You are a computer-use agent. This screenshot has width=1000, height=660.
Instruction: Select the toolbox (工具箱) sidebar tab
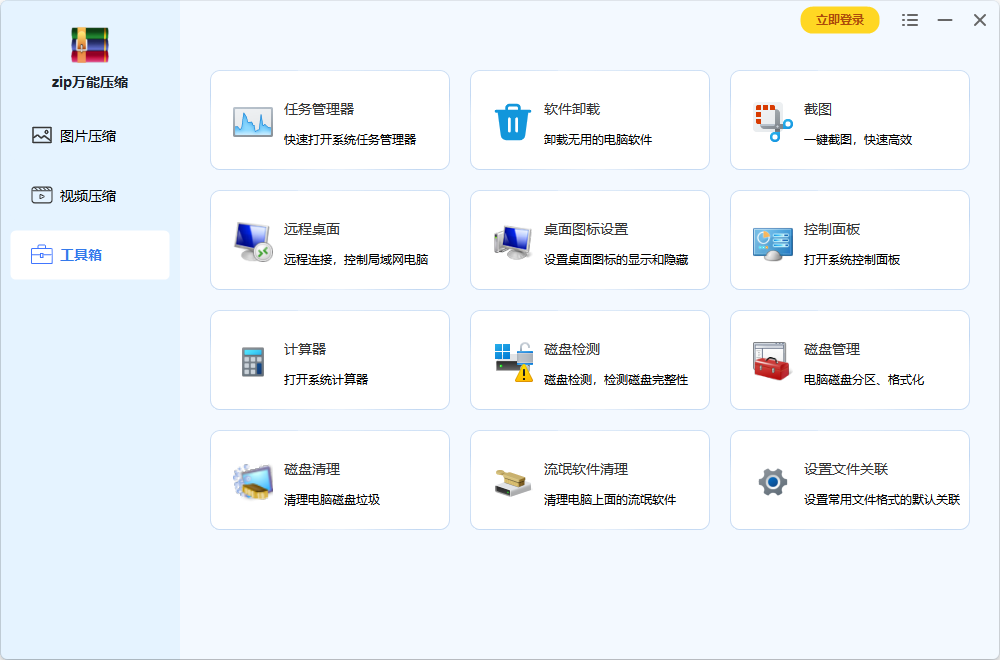click(89, 255)
